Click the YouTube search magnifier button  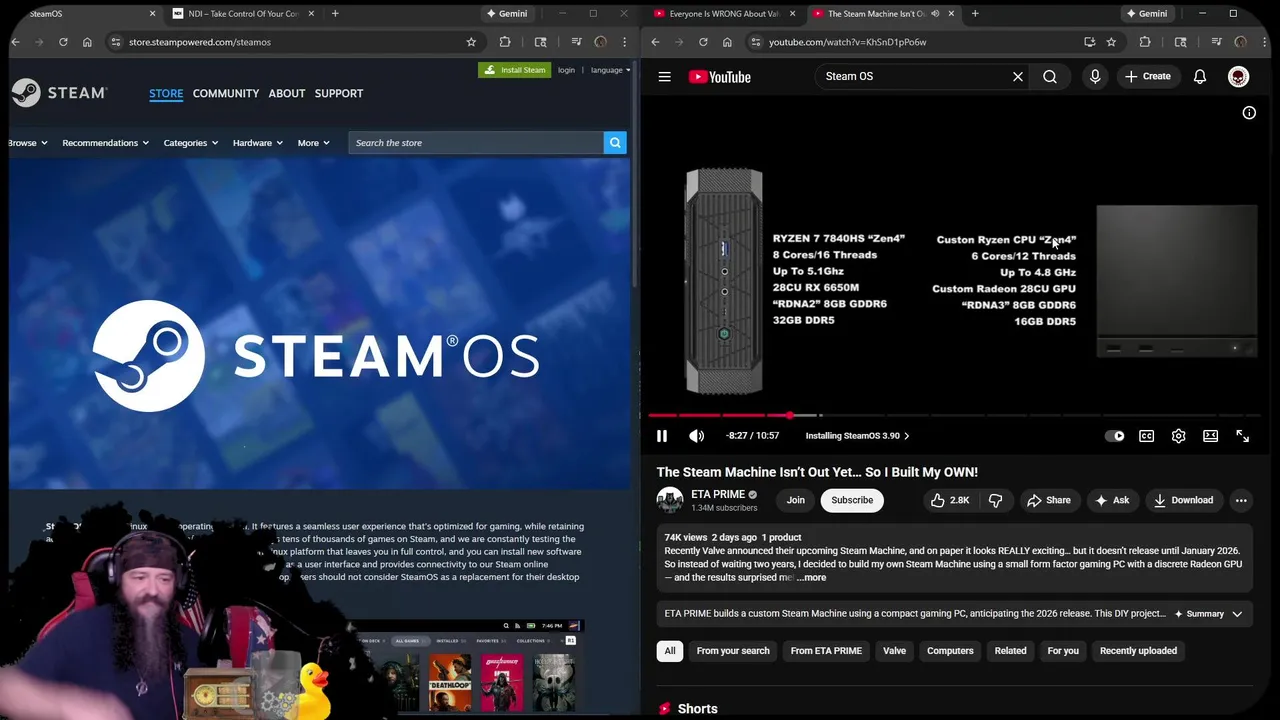tap(1050, 76)
